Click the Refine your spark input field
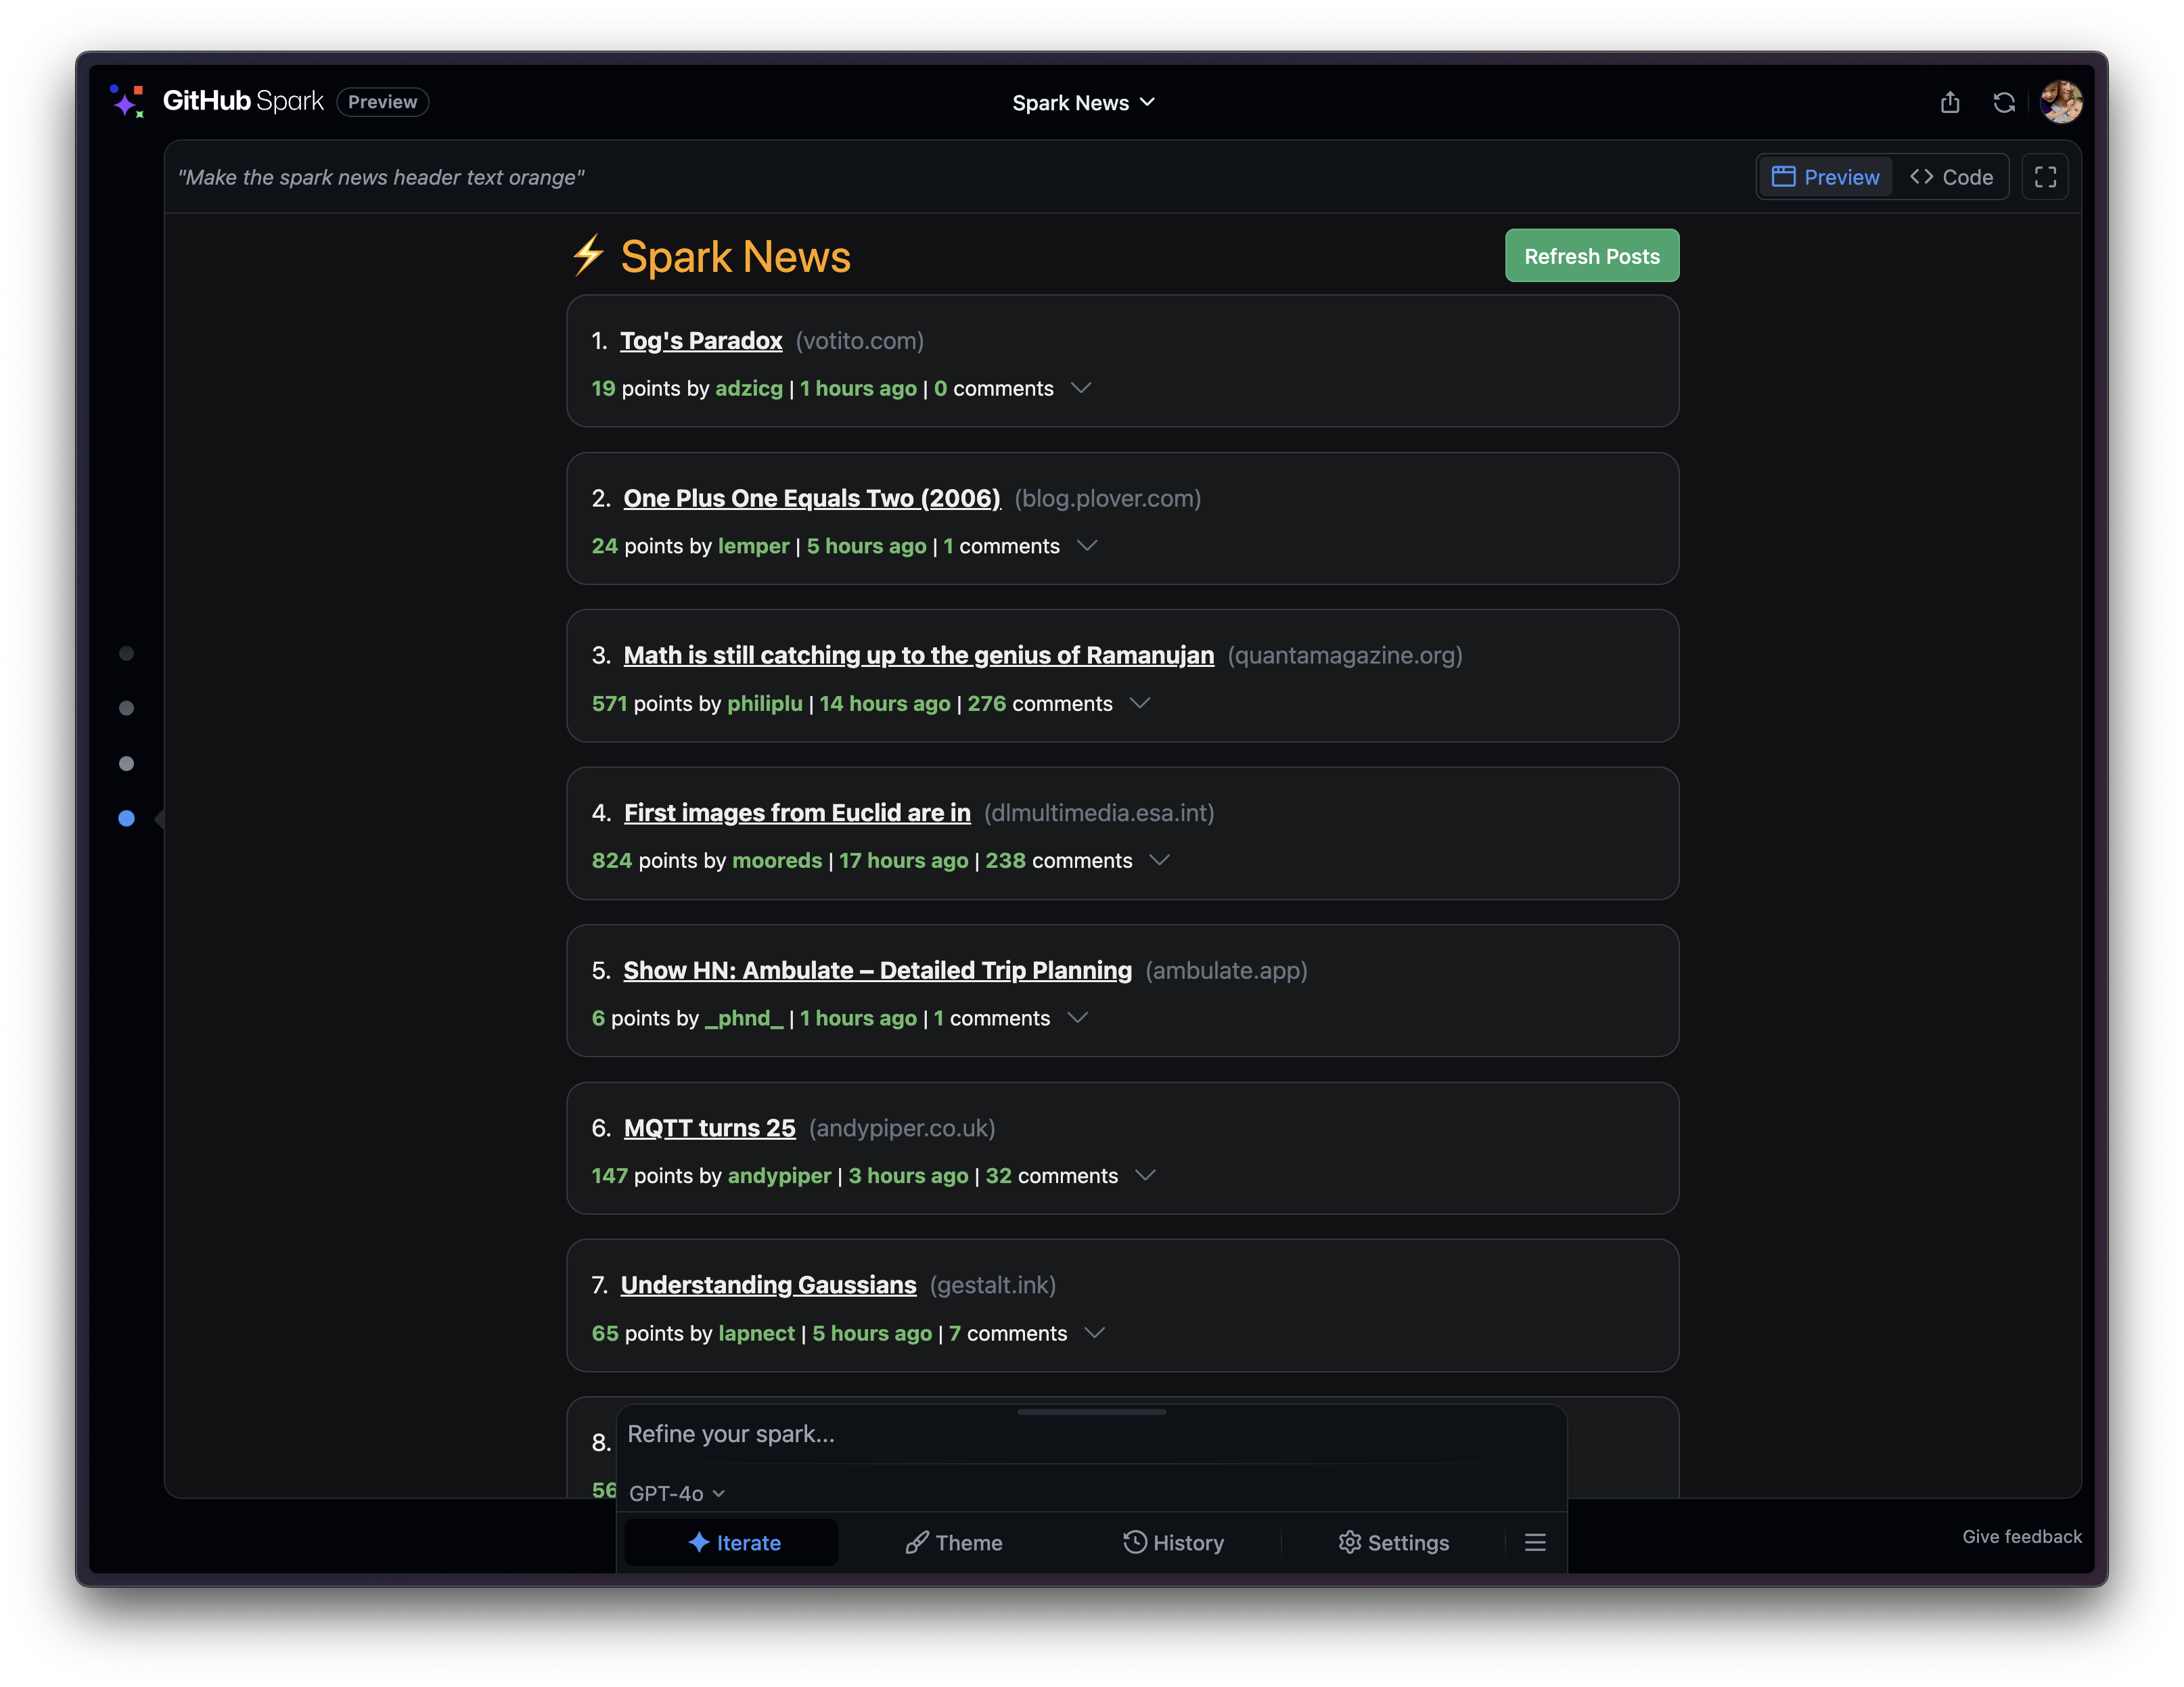The width and height of the screenshot is (2184, 1687). (1090, 1434)
